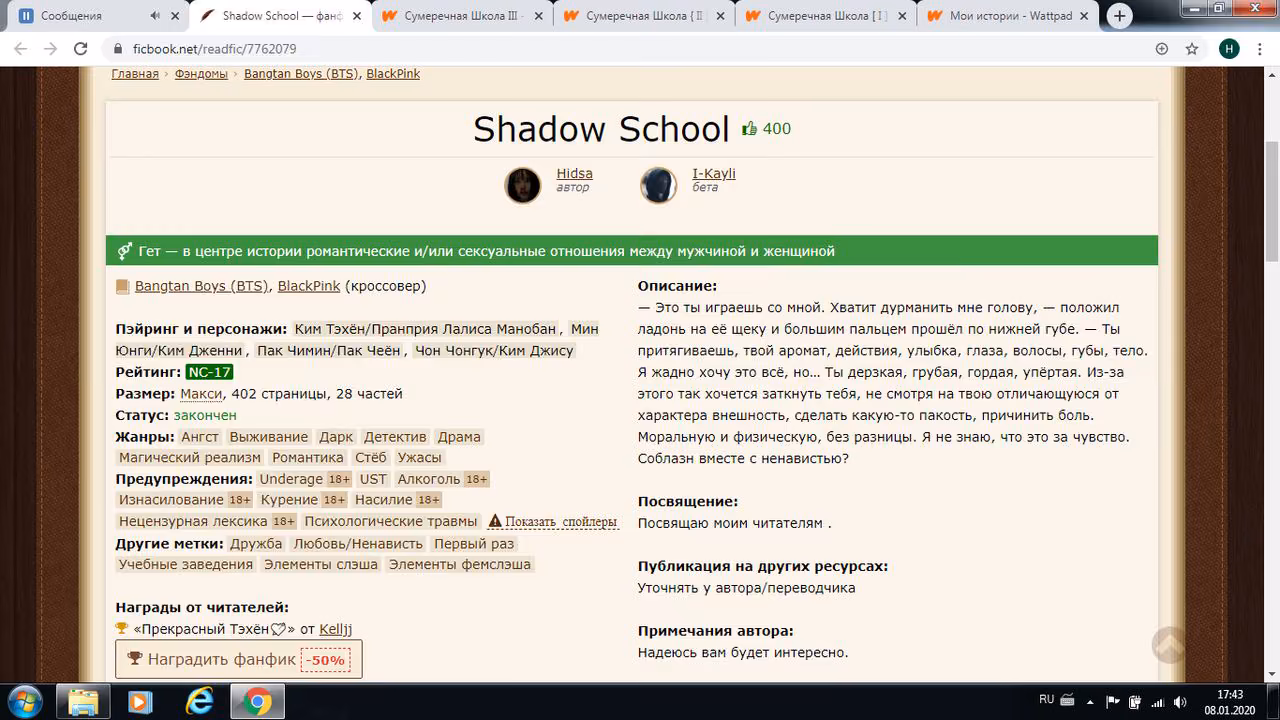
Task: Click the address bar URL field
Action: tap(630, 49)
